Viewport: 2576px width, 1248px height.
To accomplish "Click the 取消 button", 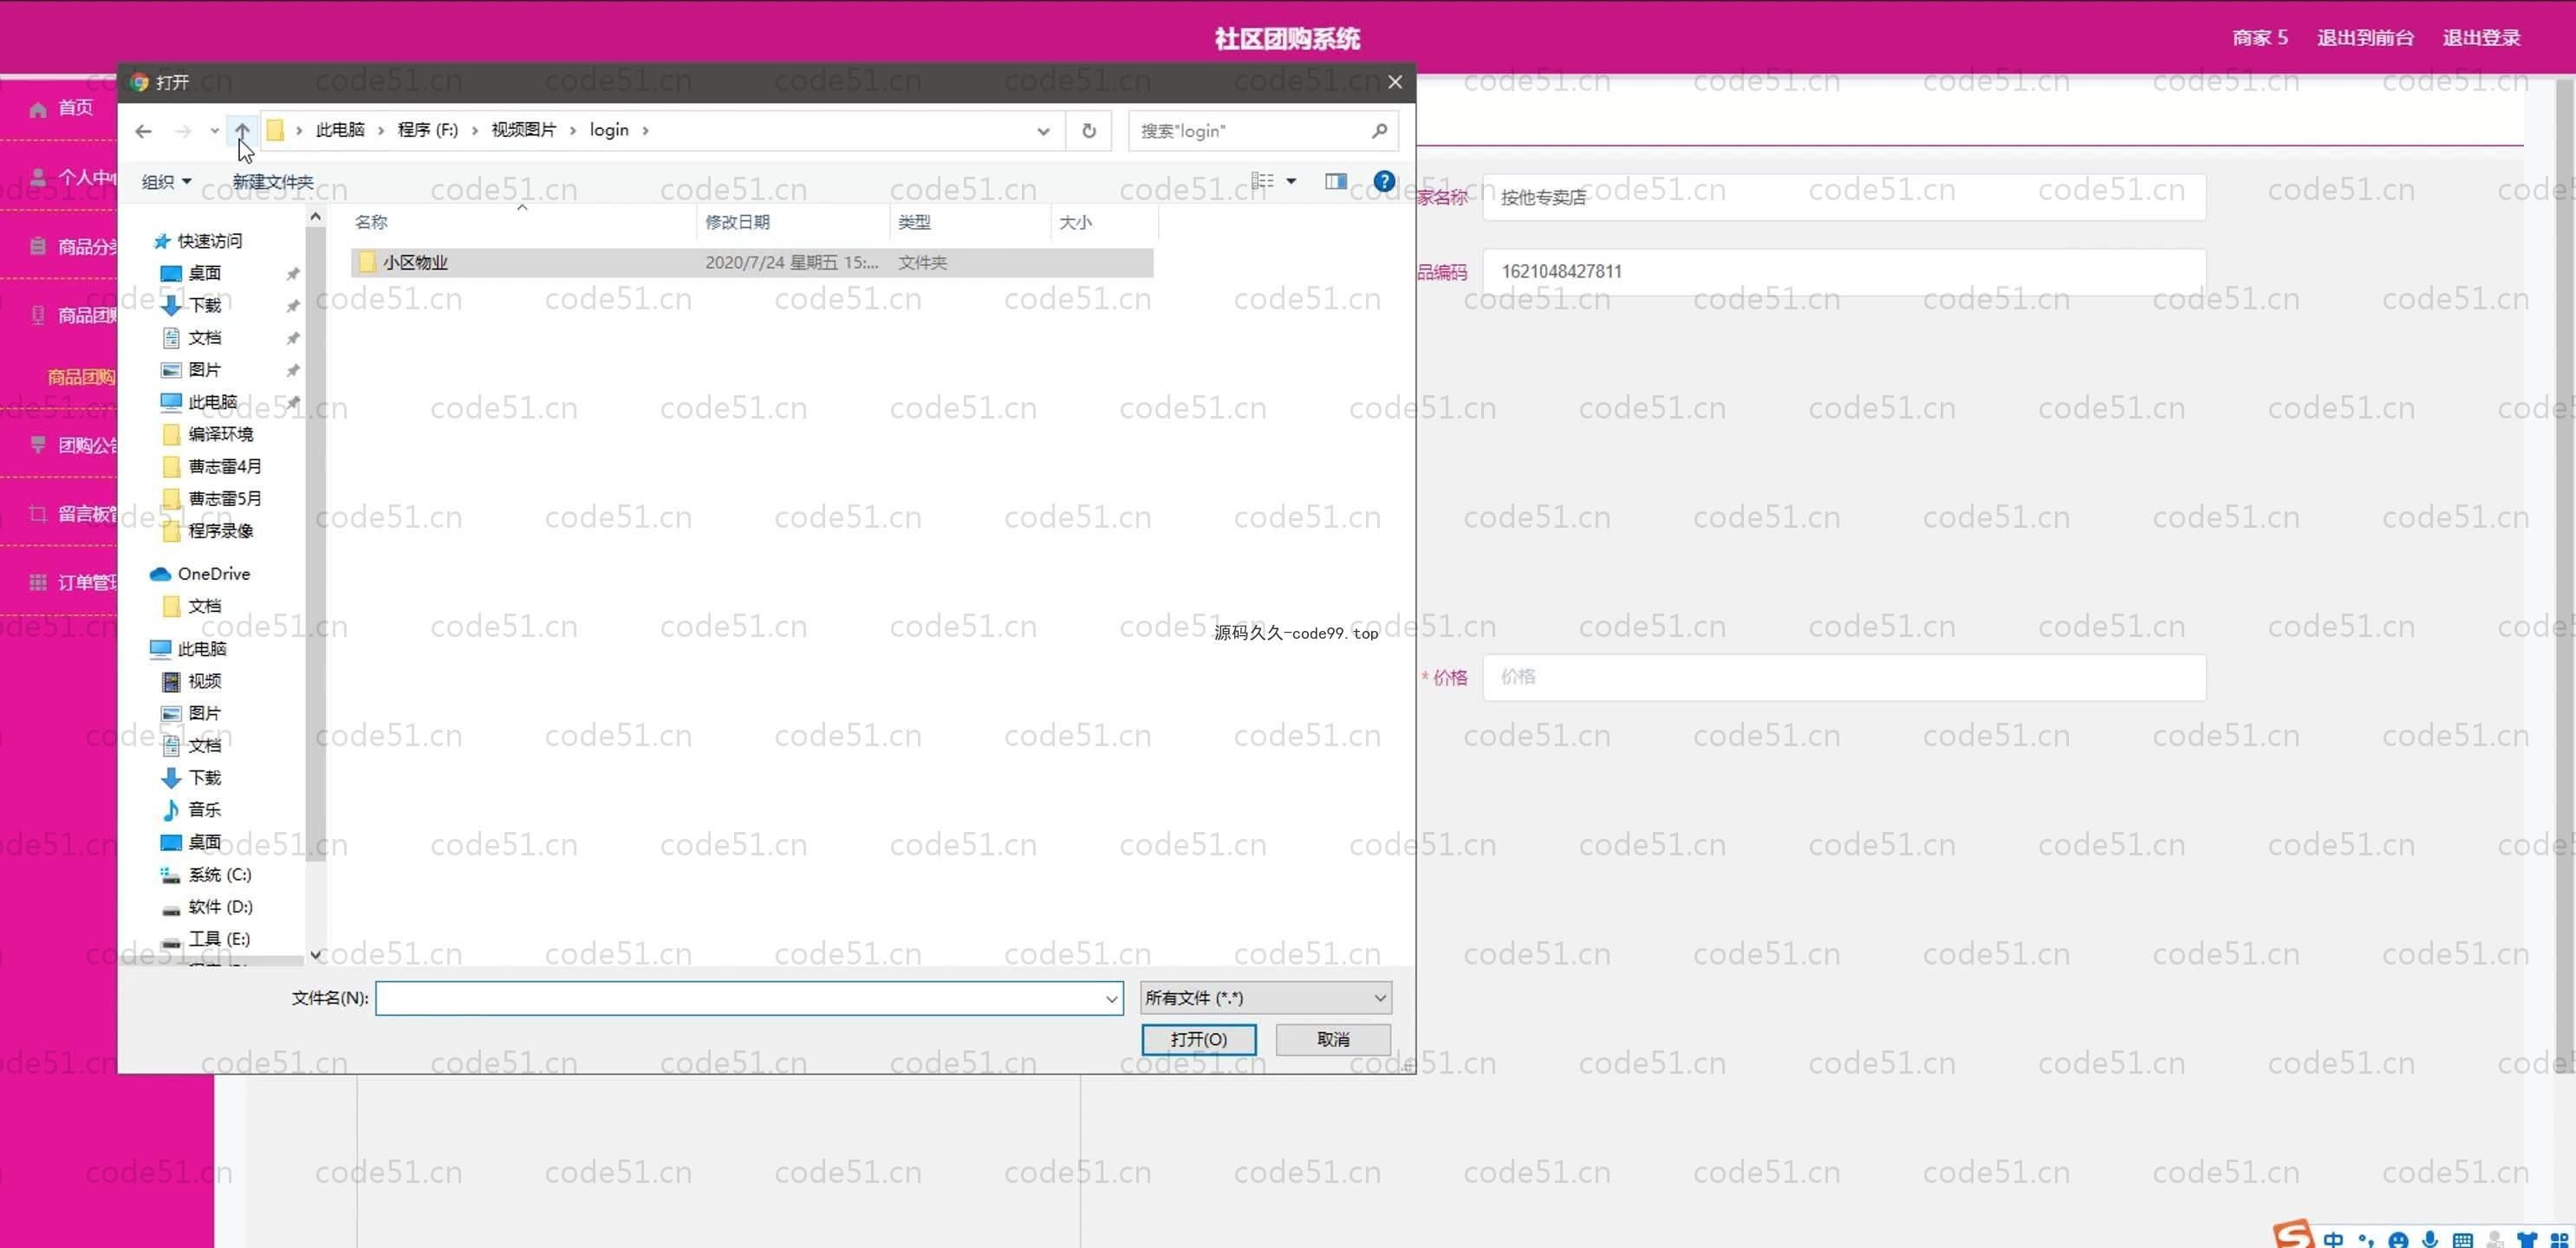I will click(x=1332, y=1039).
